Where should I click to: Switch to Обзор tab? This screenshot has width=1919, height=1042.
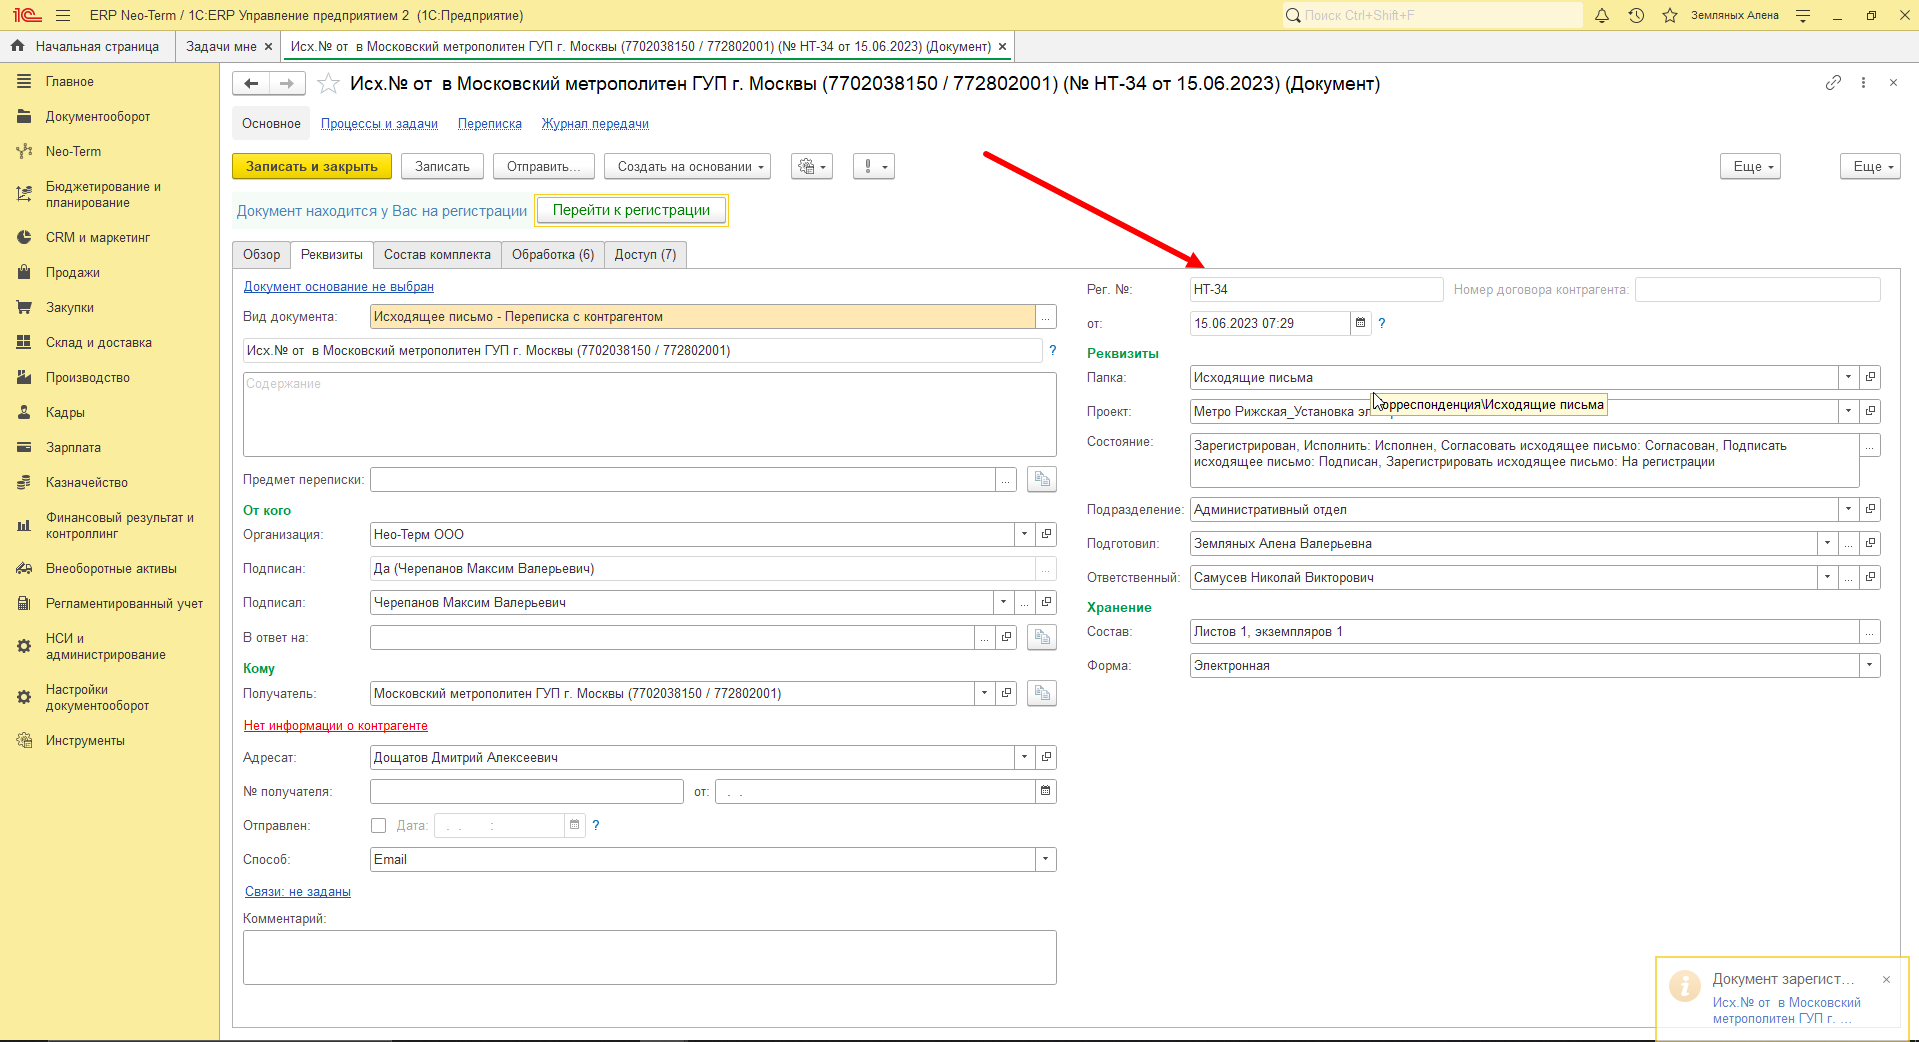click(x=261, y=255)
